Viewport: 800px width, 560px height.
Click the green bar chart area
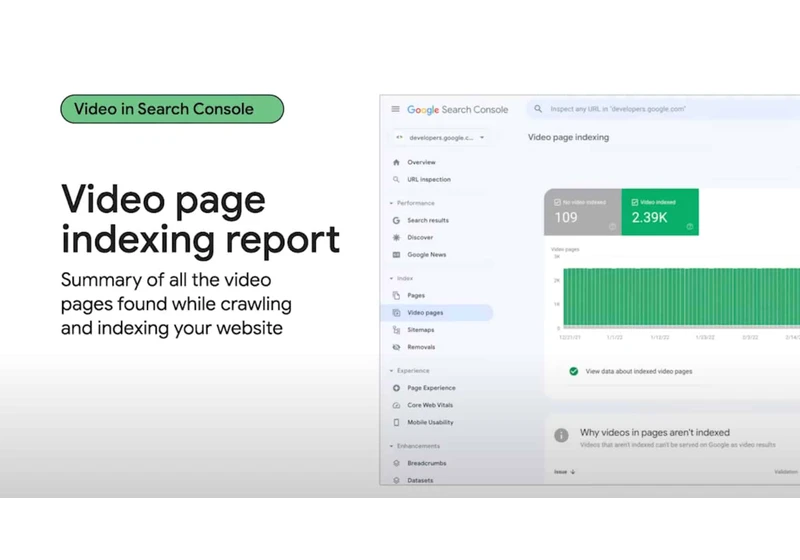(x=682, y=297)
